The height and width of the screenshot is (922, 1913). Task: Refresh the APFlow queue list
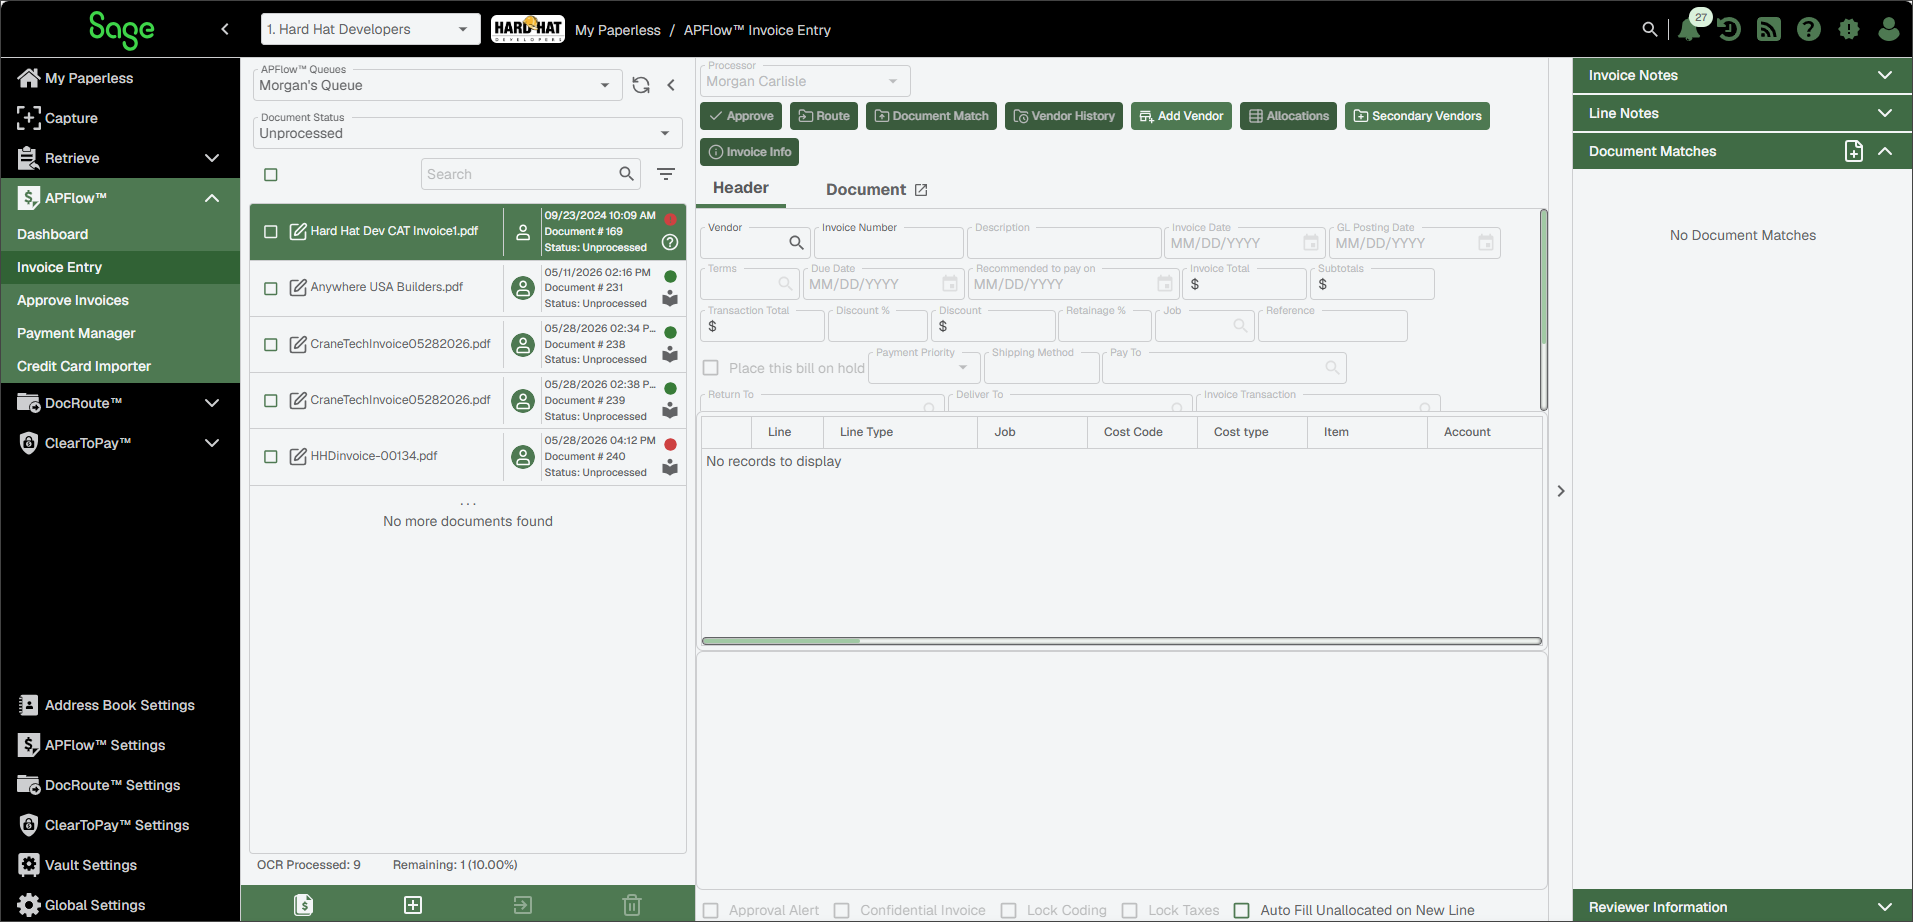pos(641,85)
